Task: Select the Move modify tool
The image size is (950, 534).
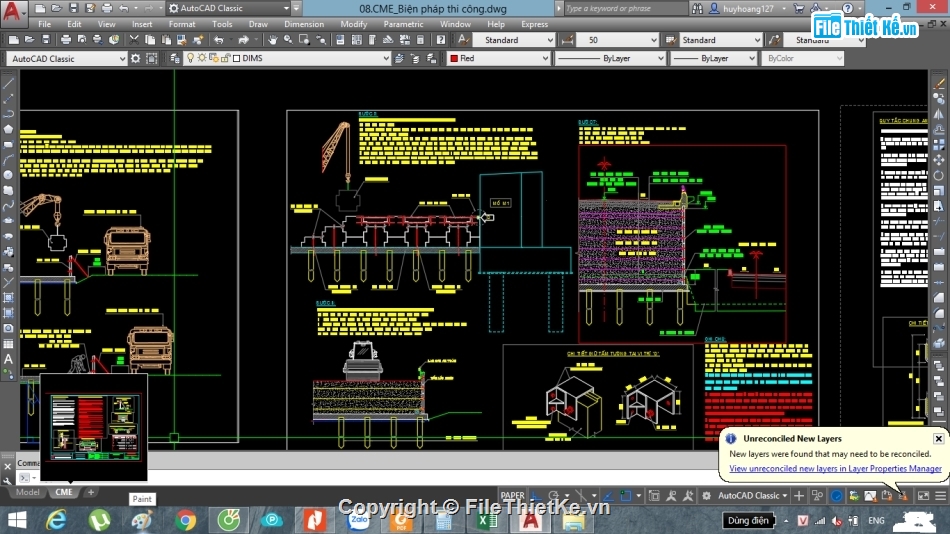Action: tap(938, 160)
